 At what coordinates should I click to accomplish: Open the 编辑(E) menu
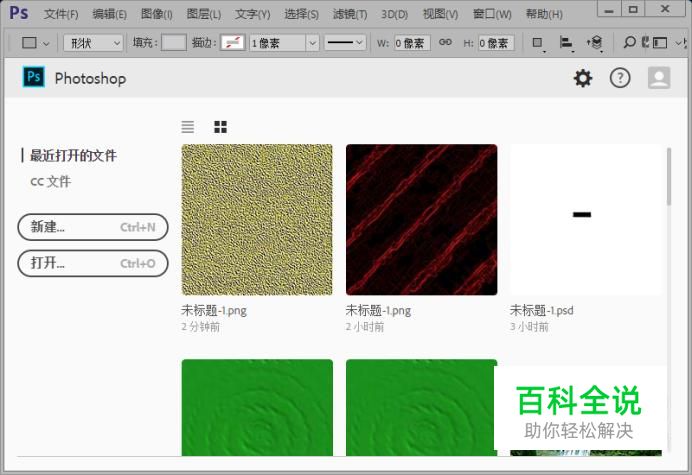coord(109,14)
